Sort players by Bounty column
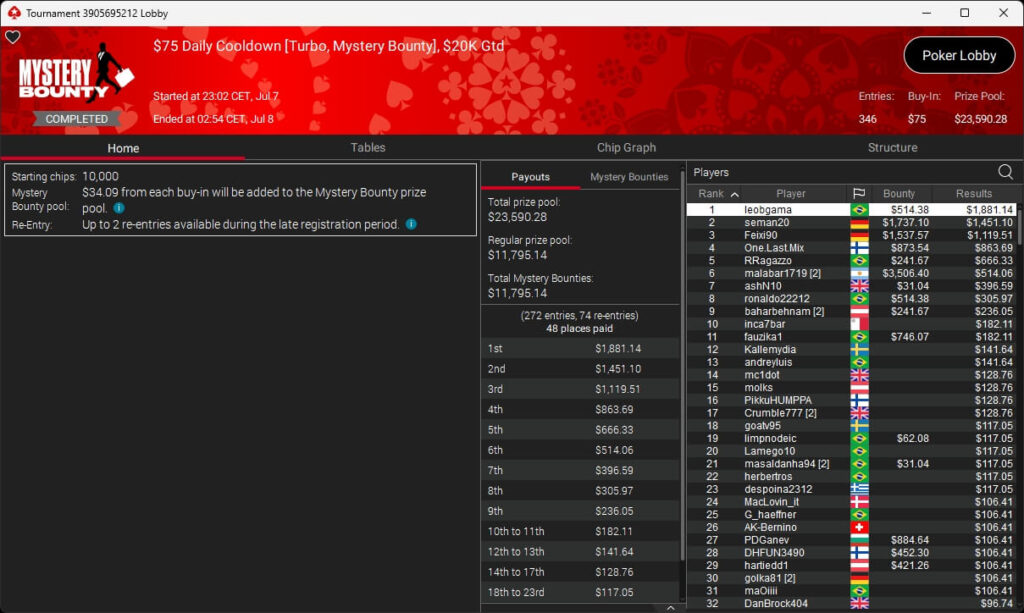1024x613 pixels. (x=899, y=193)
